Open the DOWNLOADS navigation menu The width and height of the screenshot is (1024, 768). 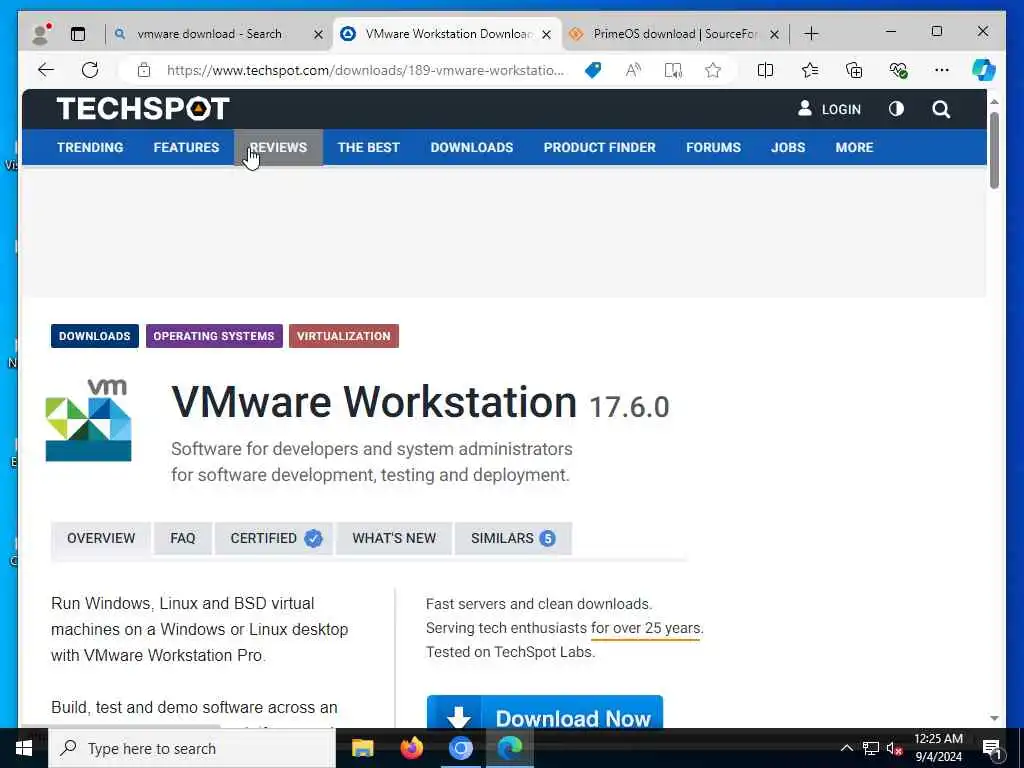pos(472,148)
